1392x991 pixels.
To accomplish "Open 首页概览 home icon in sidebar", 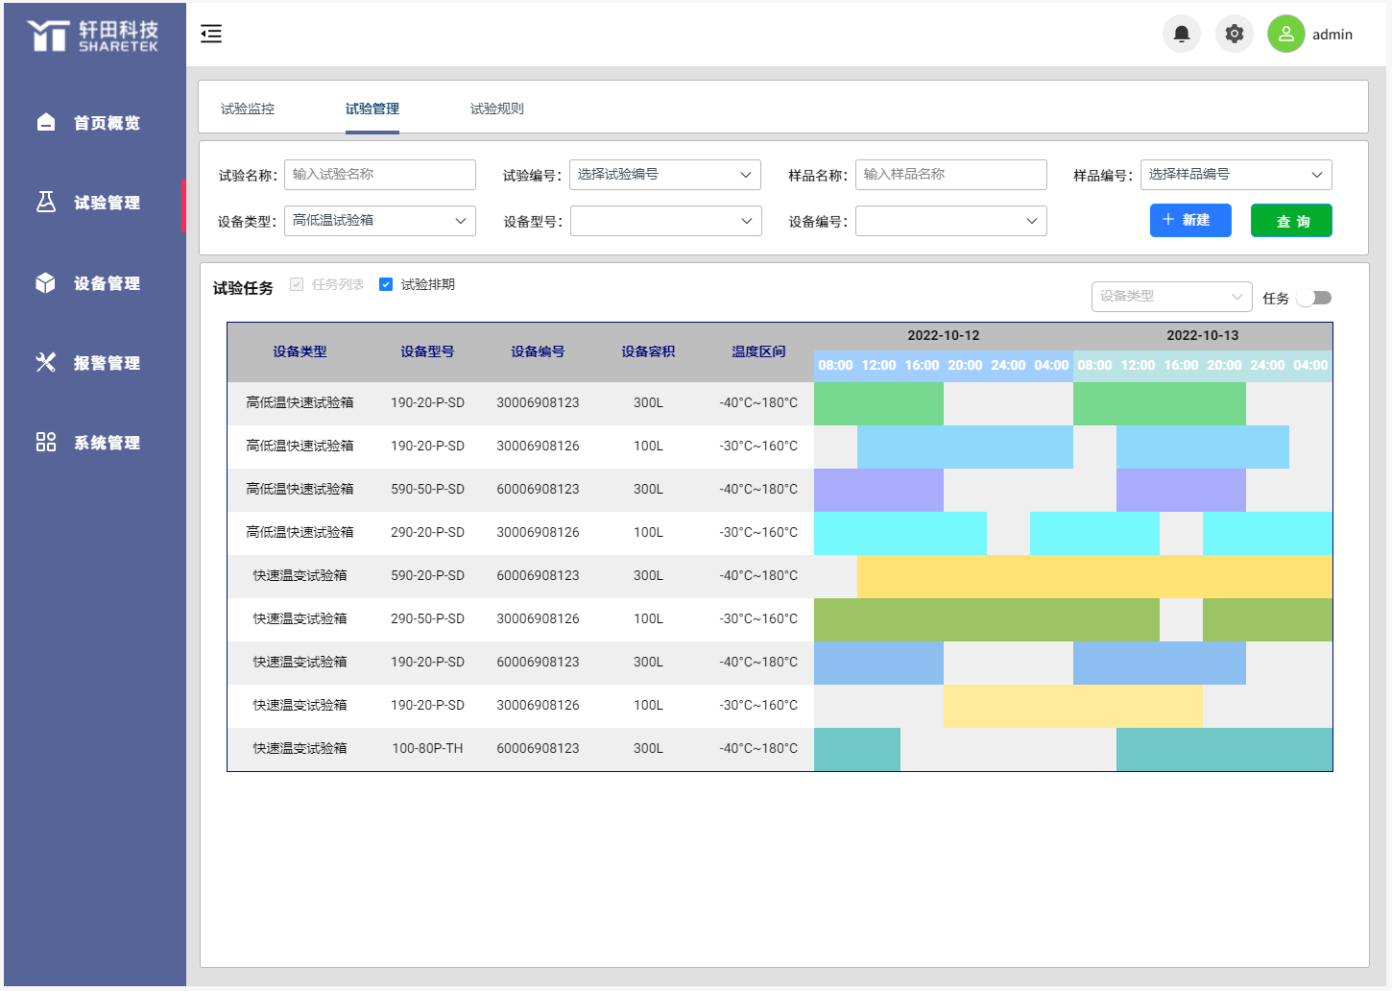I will (x=46, y=122).
